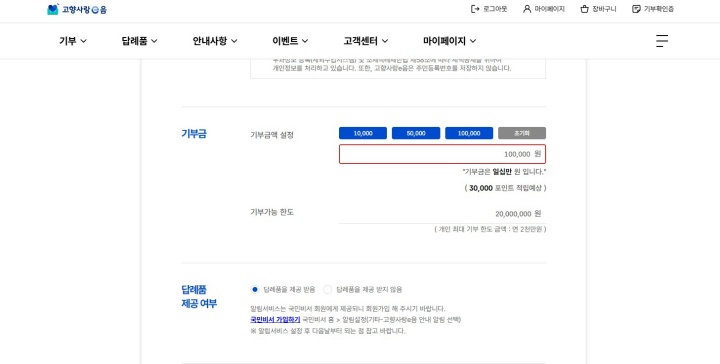Viewport: 720px width, 364px height.
Task: Open the 기부 menu label
Action: (68, 41)
